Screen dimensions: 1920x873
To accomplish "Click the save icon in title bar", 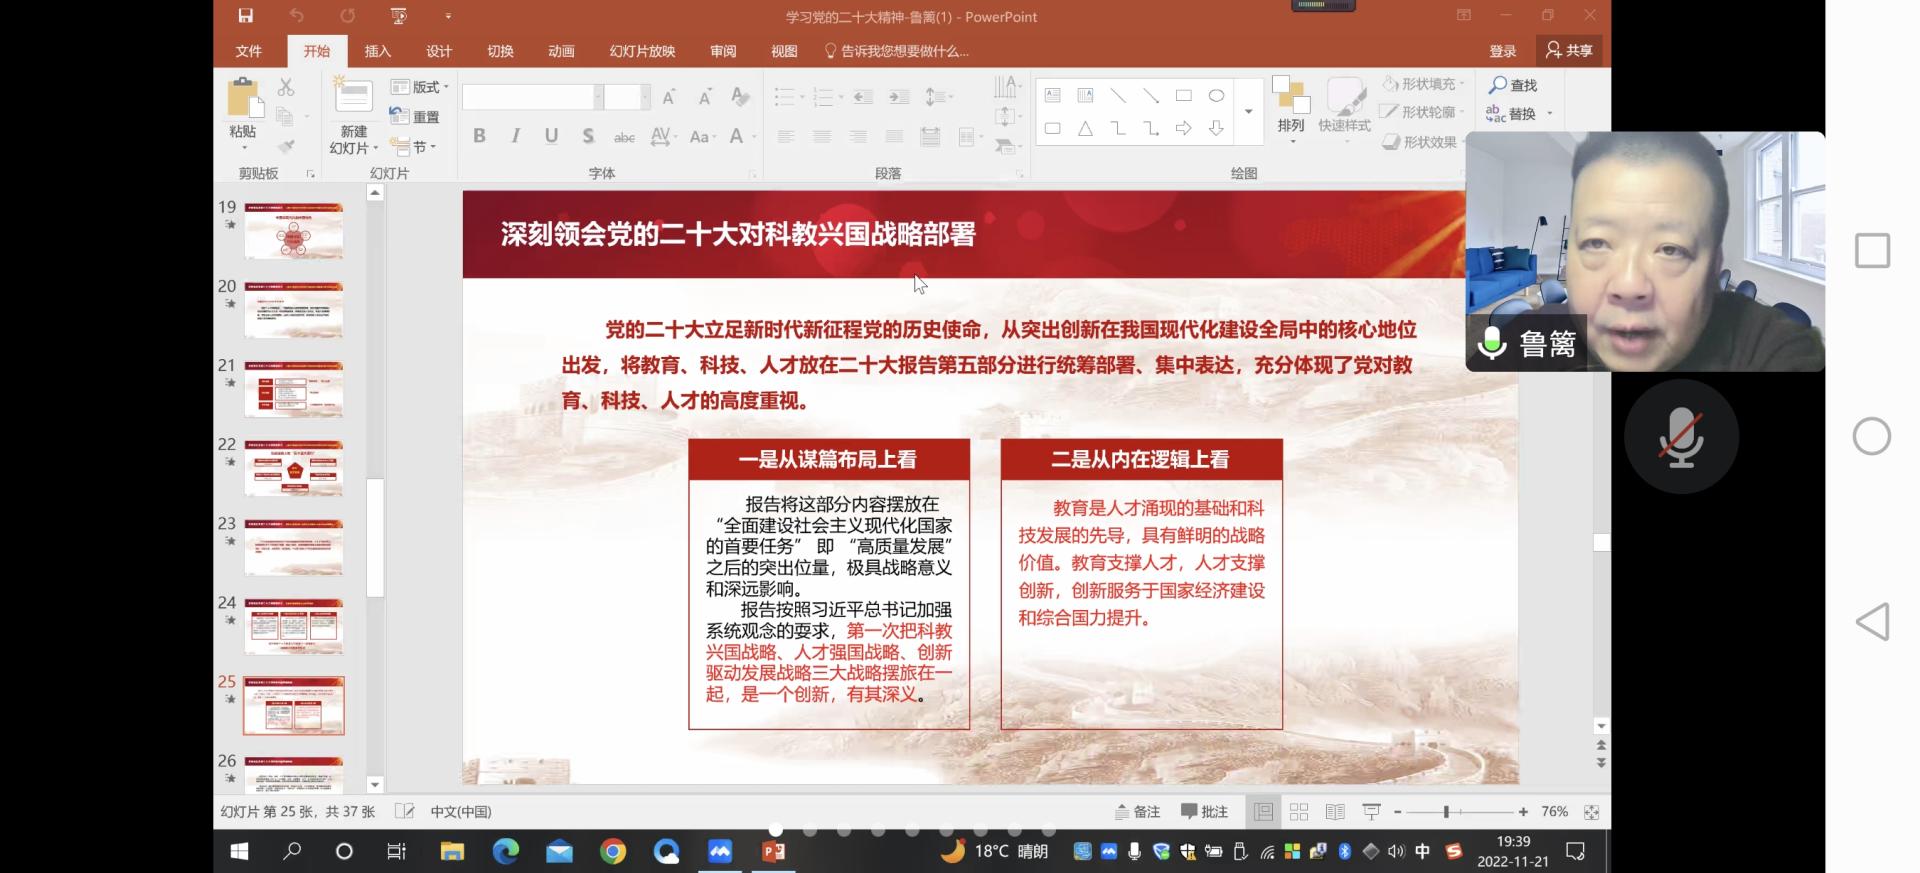I will coord(245,16).
